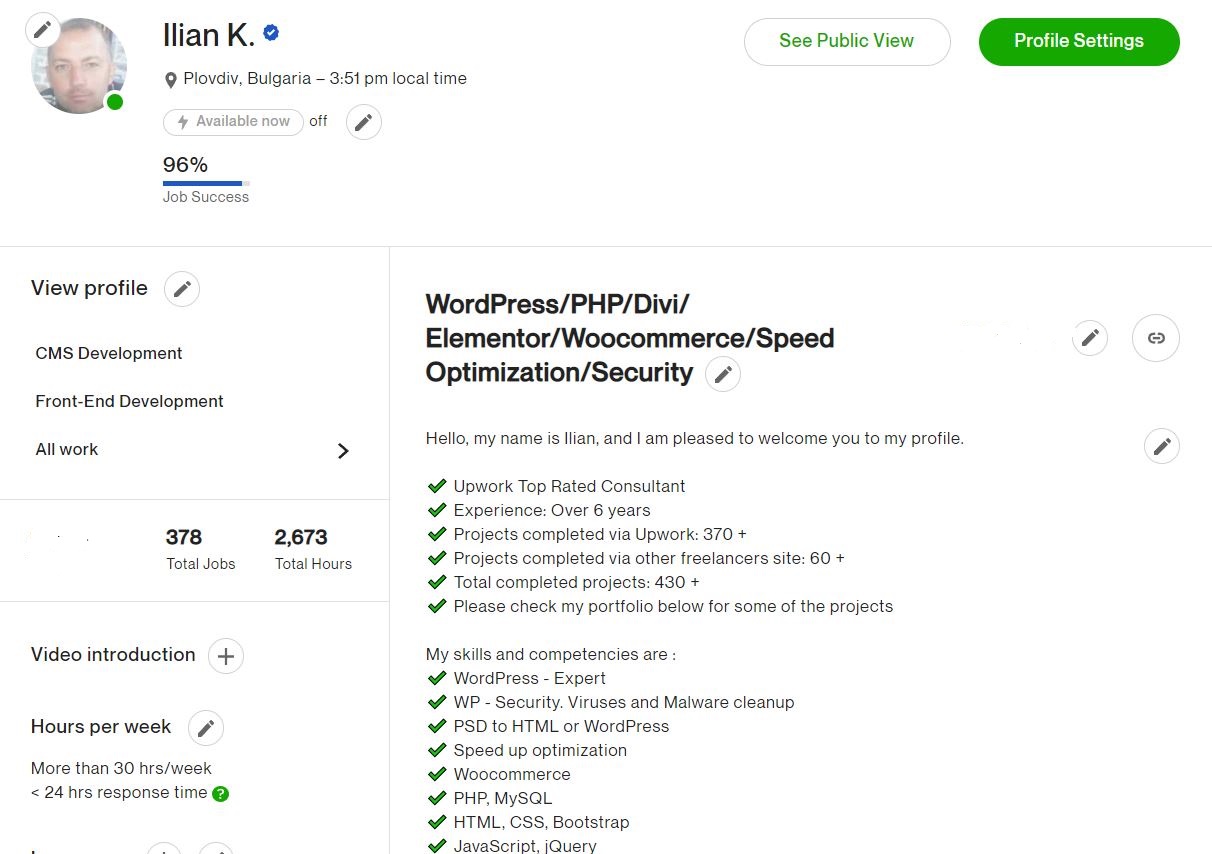Switch to See Public View
This screenshot has height=854, width=1212.
(846, 41)
